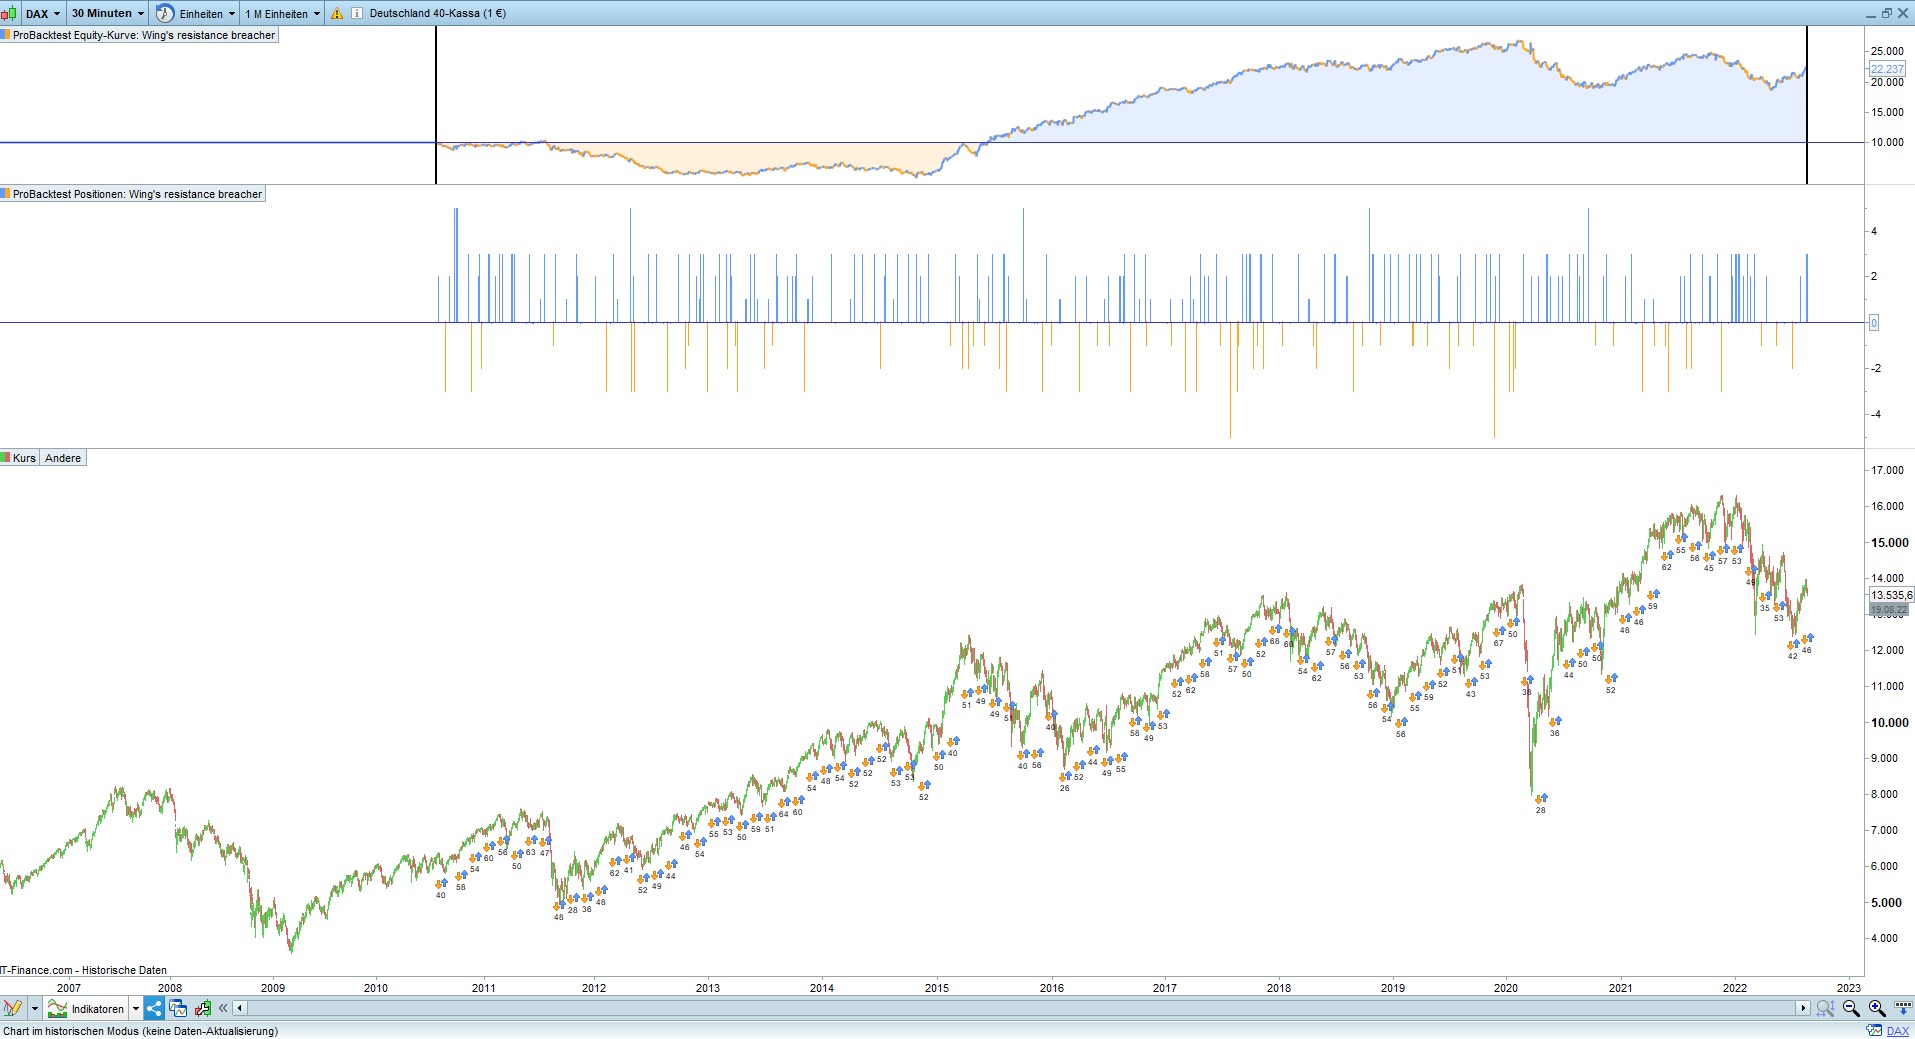Click the 25.000 equity axis label

point(1888,51)
